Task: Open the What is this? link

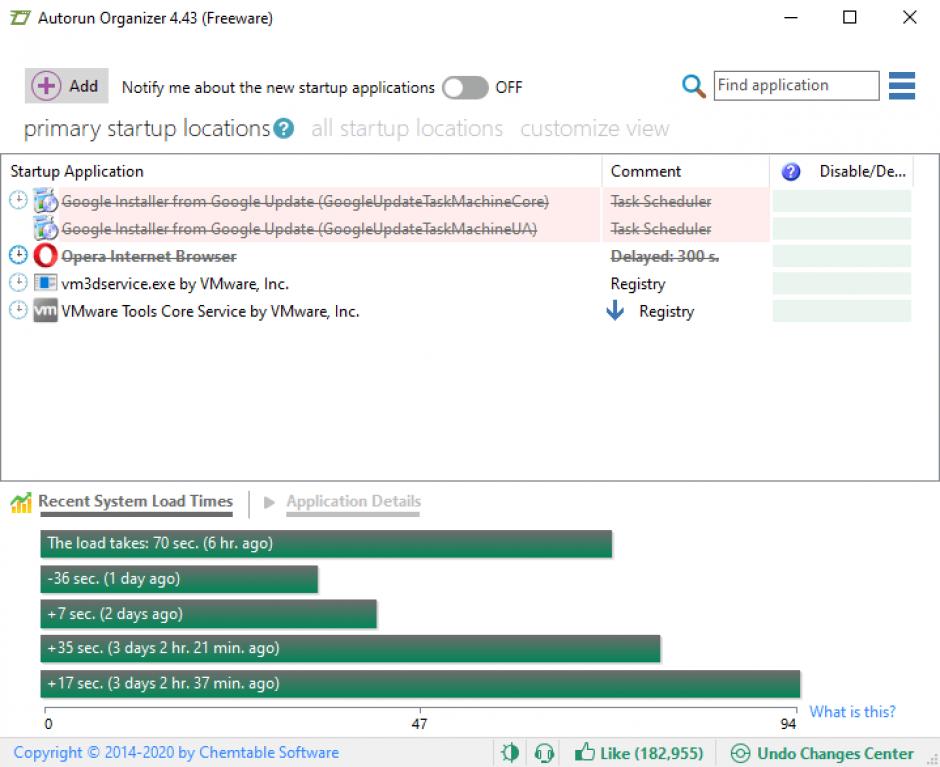Action: pyautogui.click(x=852, y=712)
